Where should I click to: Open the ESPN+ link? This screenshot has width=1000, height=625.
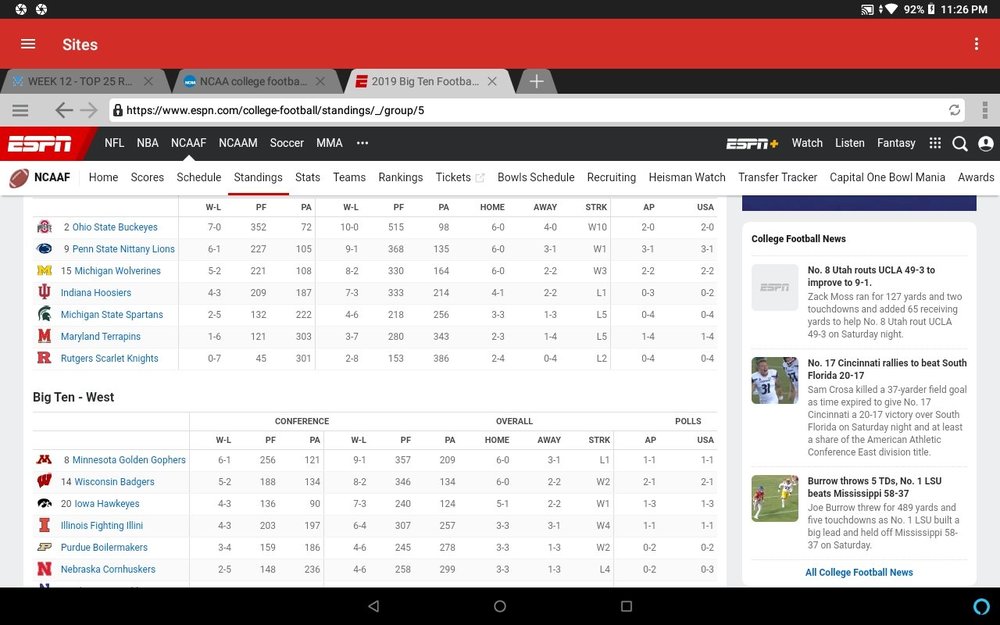coord(752,143)
